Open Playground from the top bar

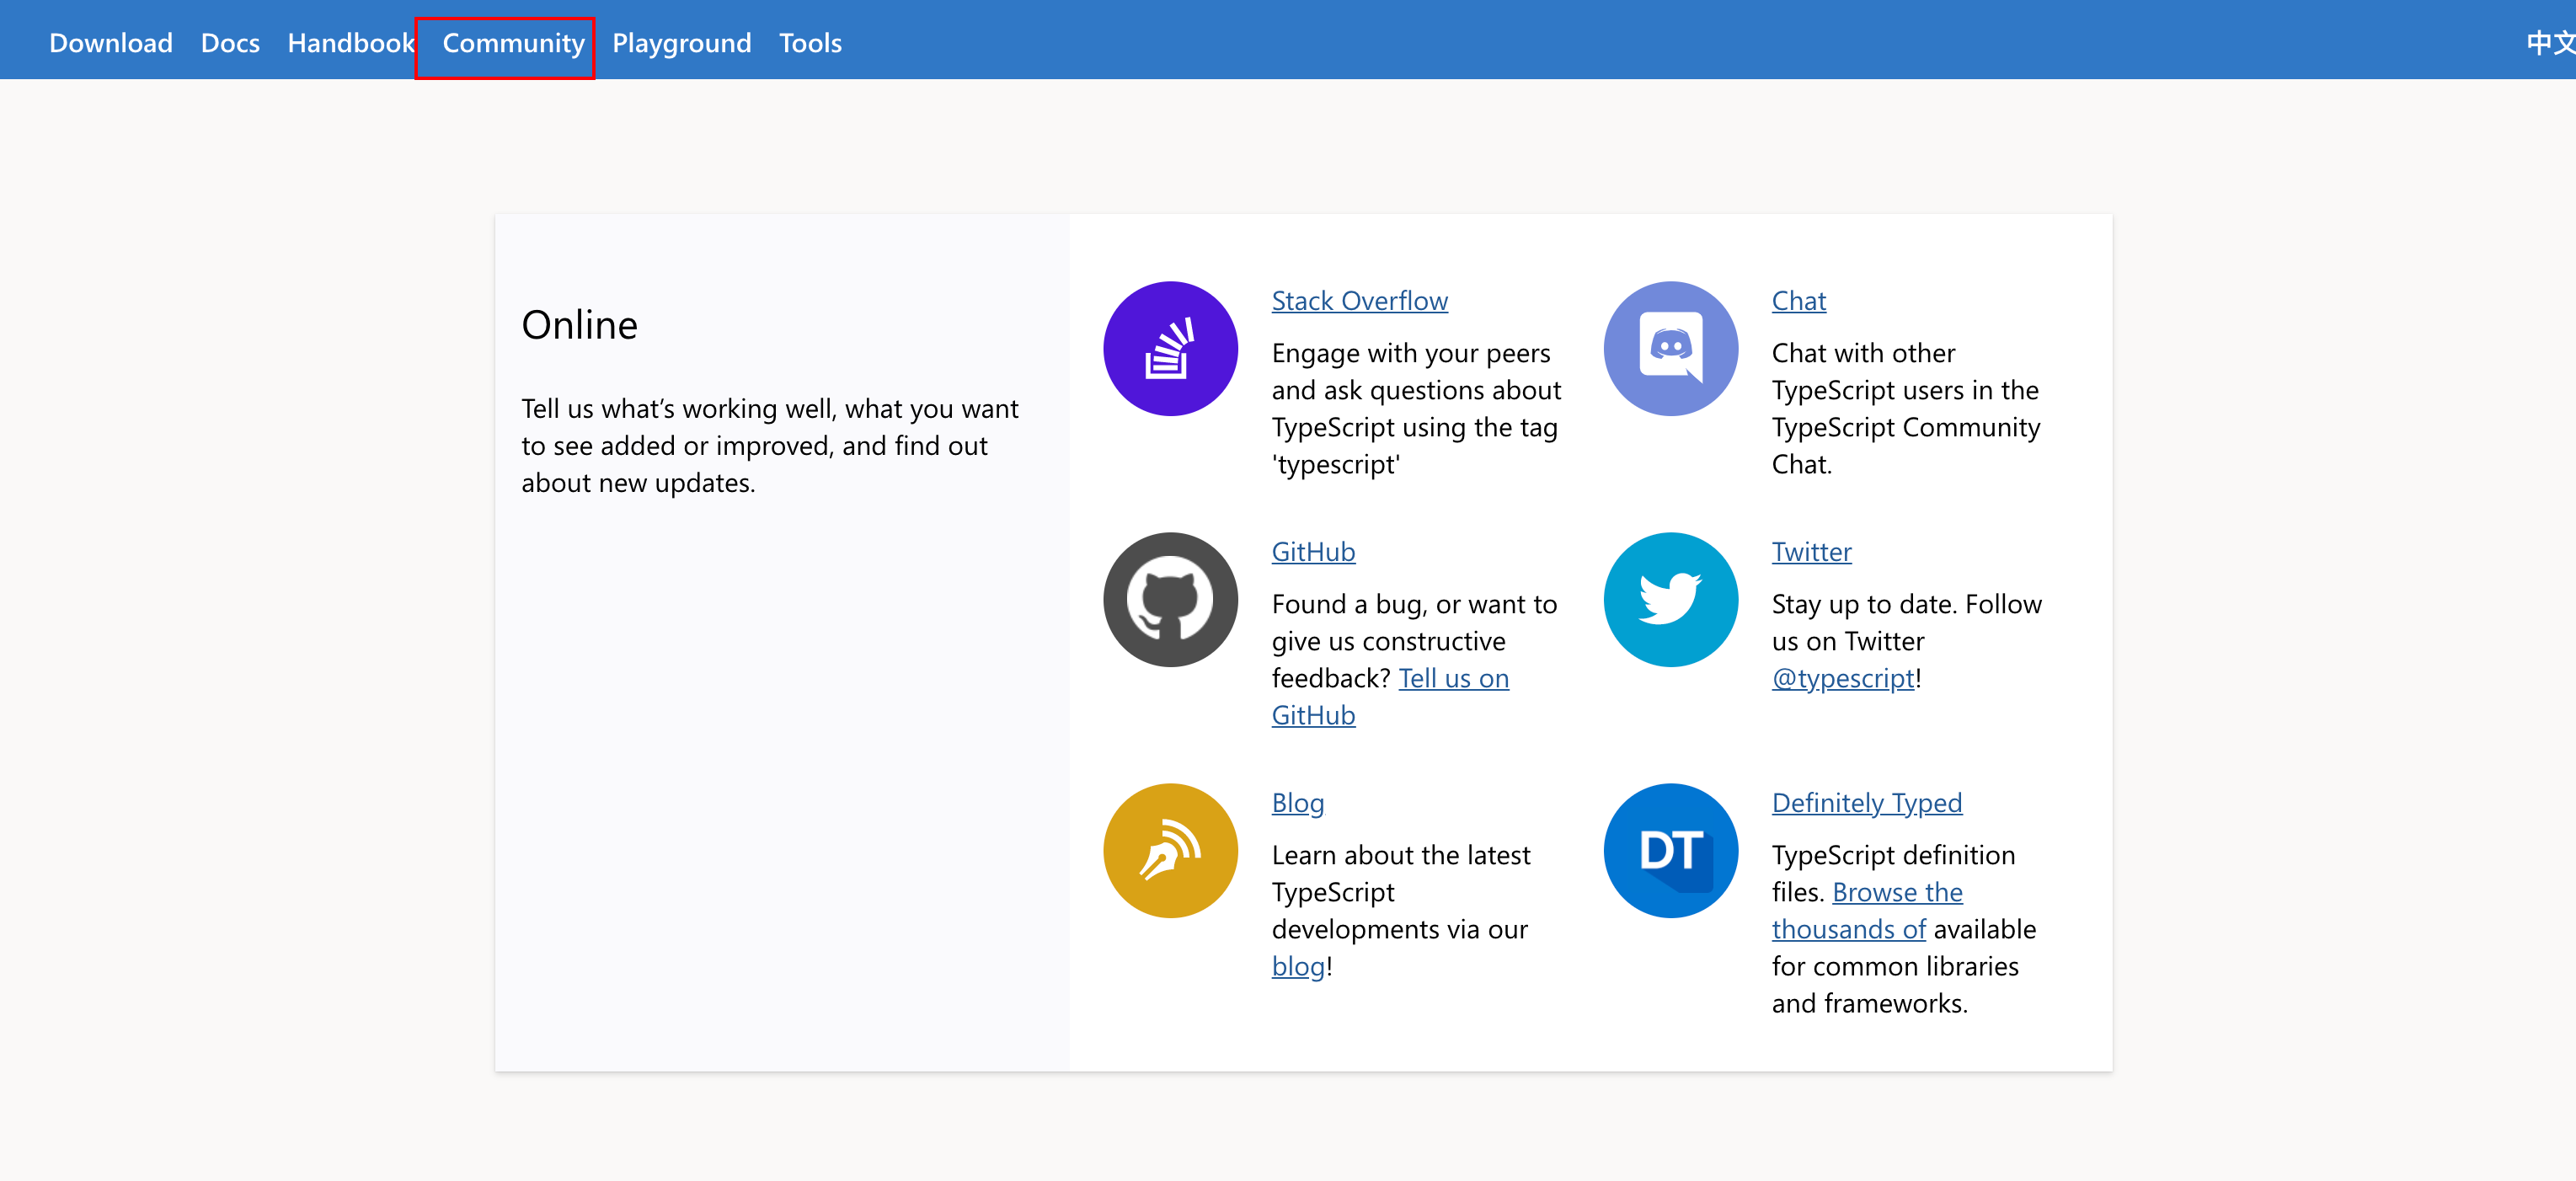(681, 43)
